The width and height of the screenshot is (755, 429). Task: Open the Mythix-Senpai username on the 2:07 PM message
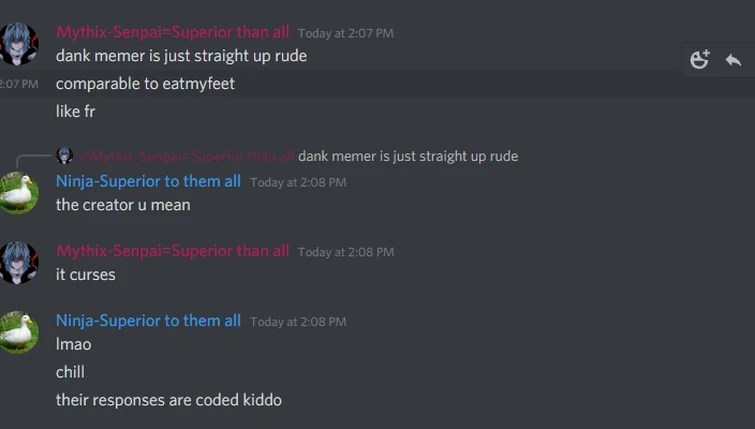point(172,32)
